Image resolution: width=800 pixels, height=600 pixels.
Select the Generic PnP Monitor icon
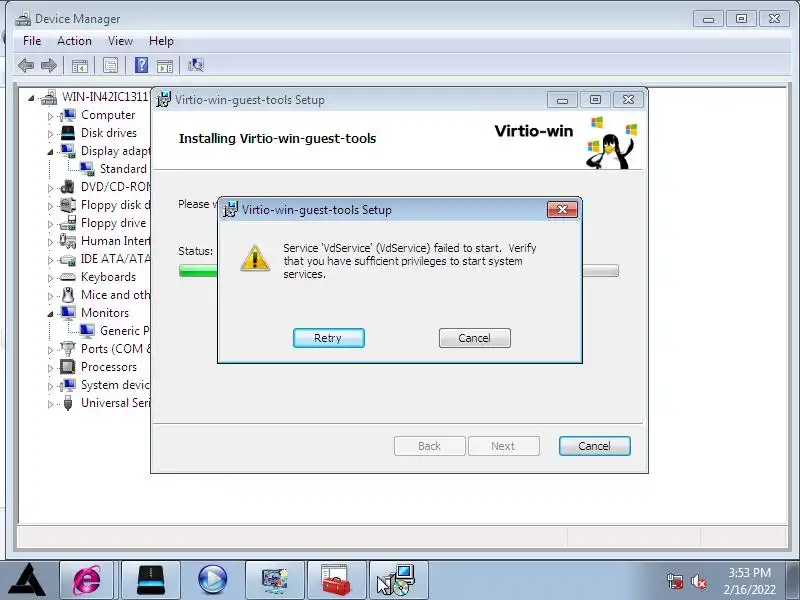coord(87,331)
